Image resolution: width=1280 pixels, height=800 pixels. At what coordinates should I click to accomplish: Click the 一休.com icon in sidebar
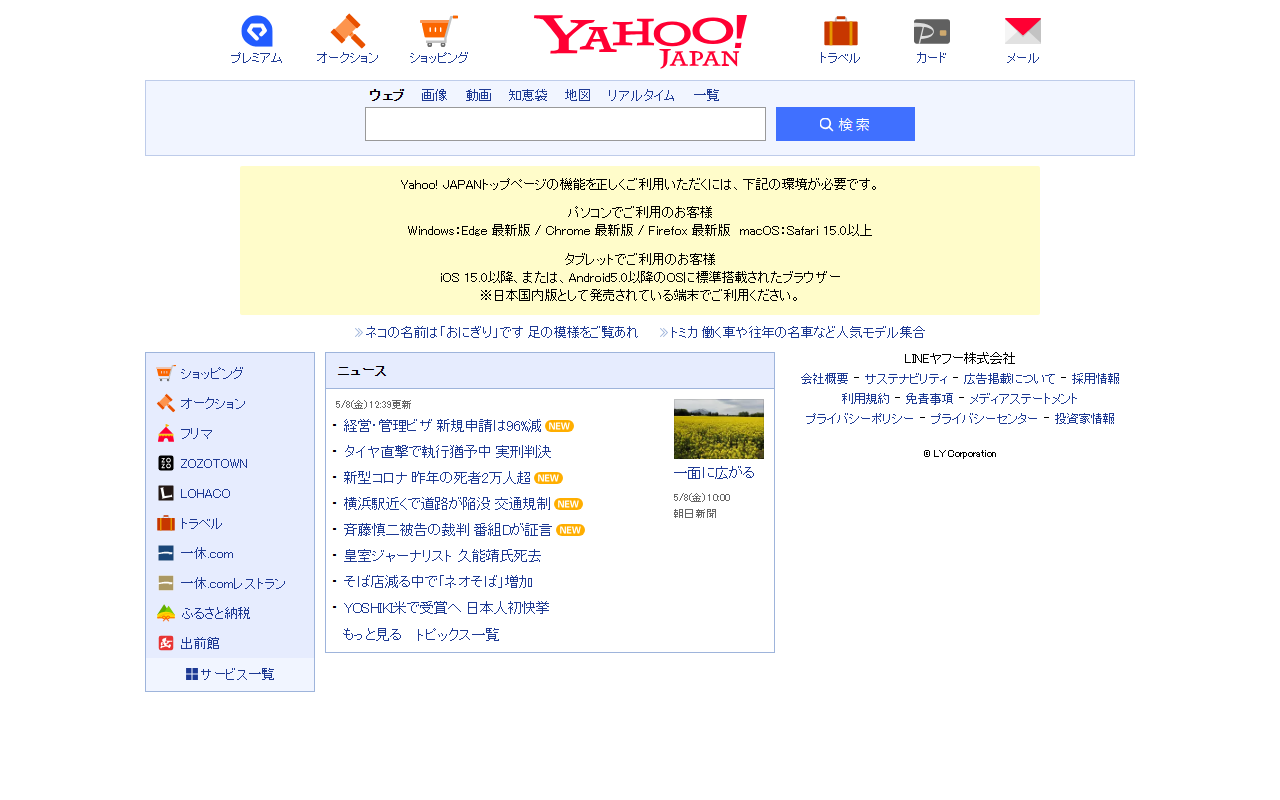point(166,553)
